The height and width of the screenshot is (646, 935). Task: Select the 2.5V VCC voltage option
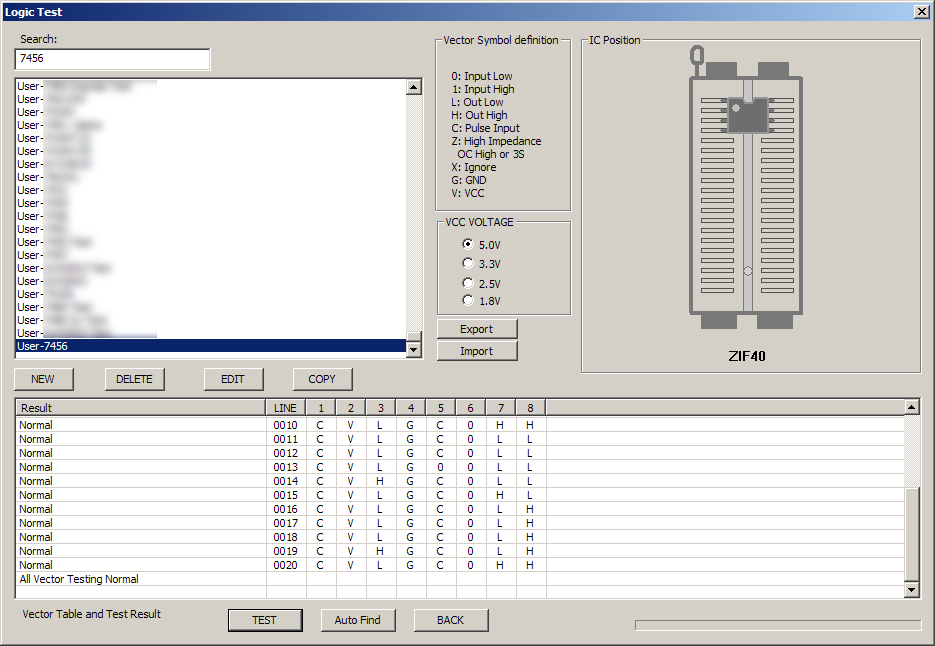click(468, 282)
